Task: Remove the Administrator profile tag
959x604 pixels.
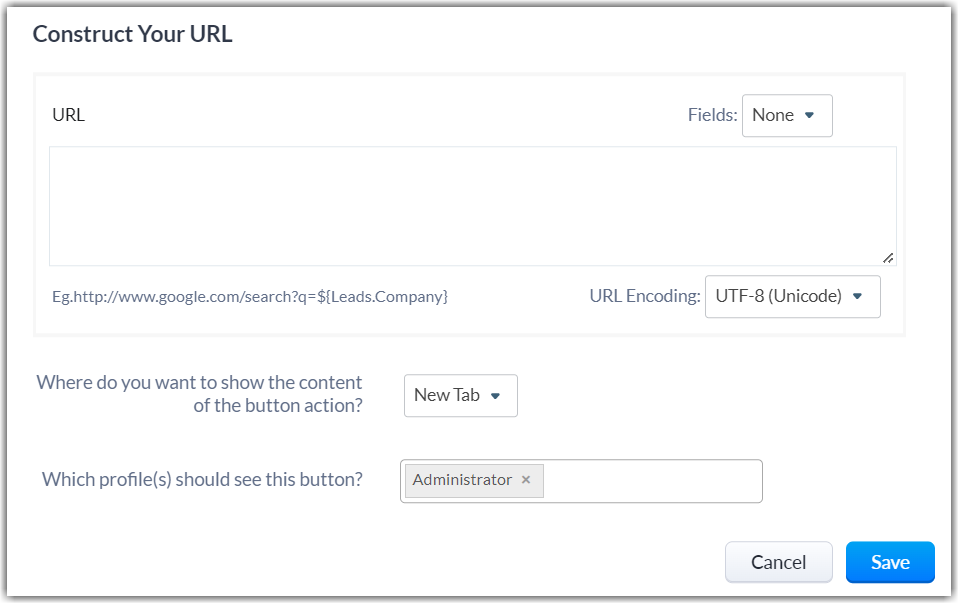Action: coord(526,480)
